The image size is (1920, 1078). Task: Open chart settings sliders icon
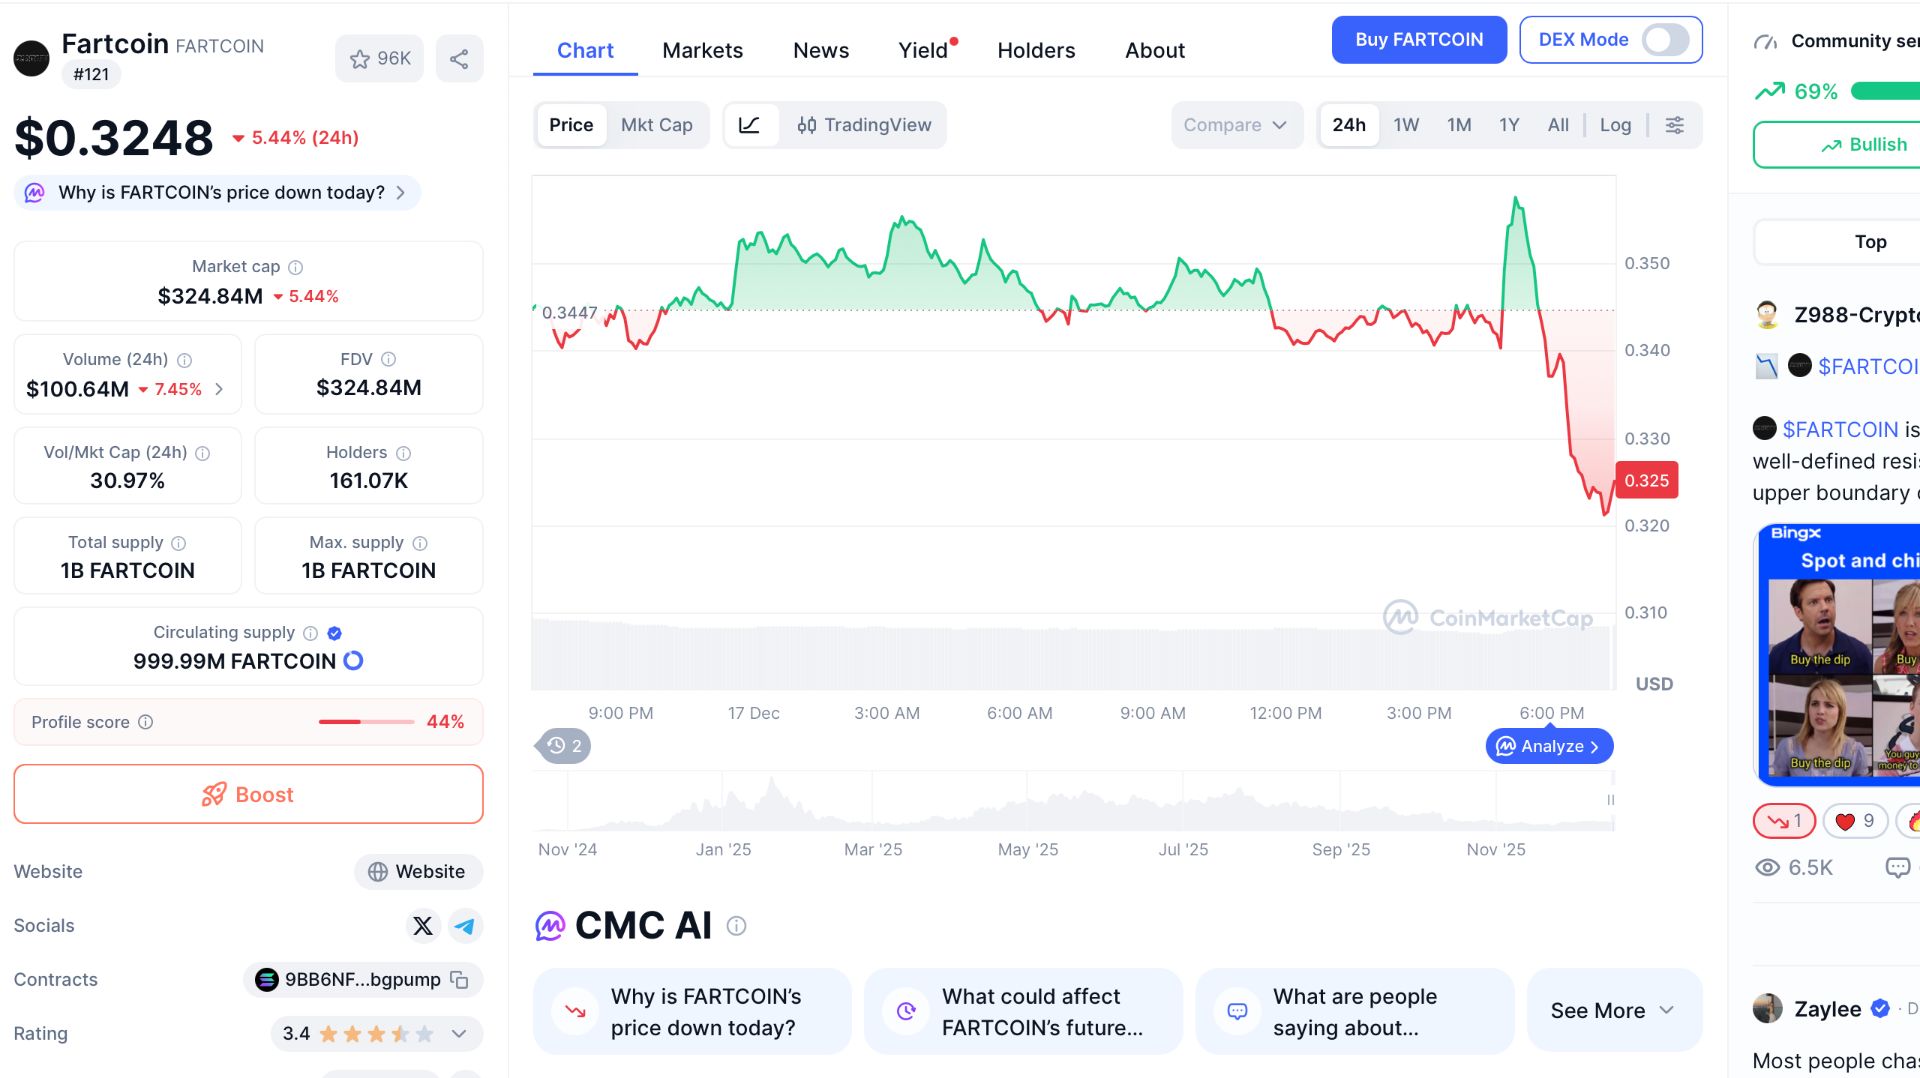[1674, 125]
